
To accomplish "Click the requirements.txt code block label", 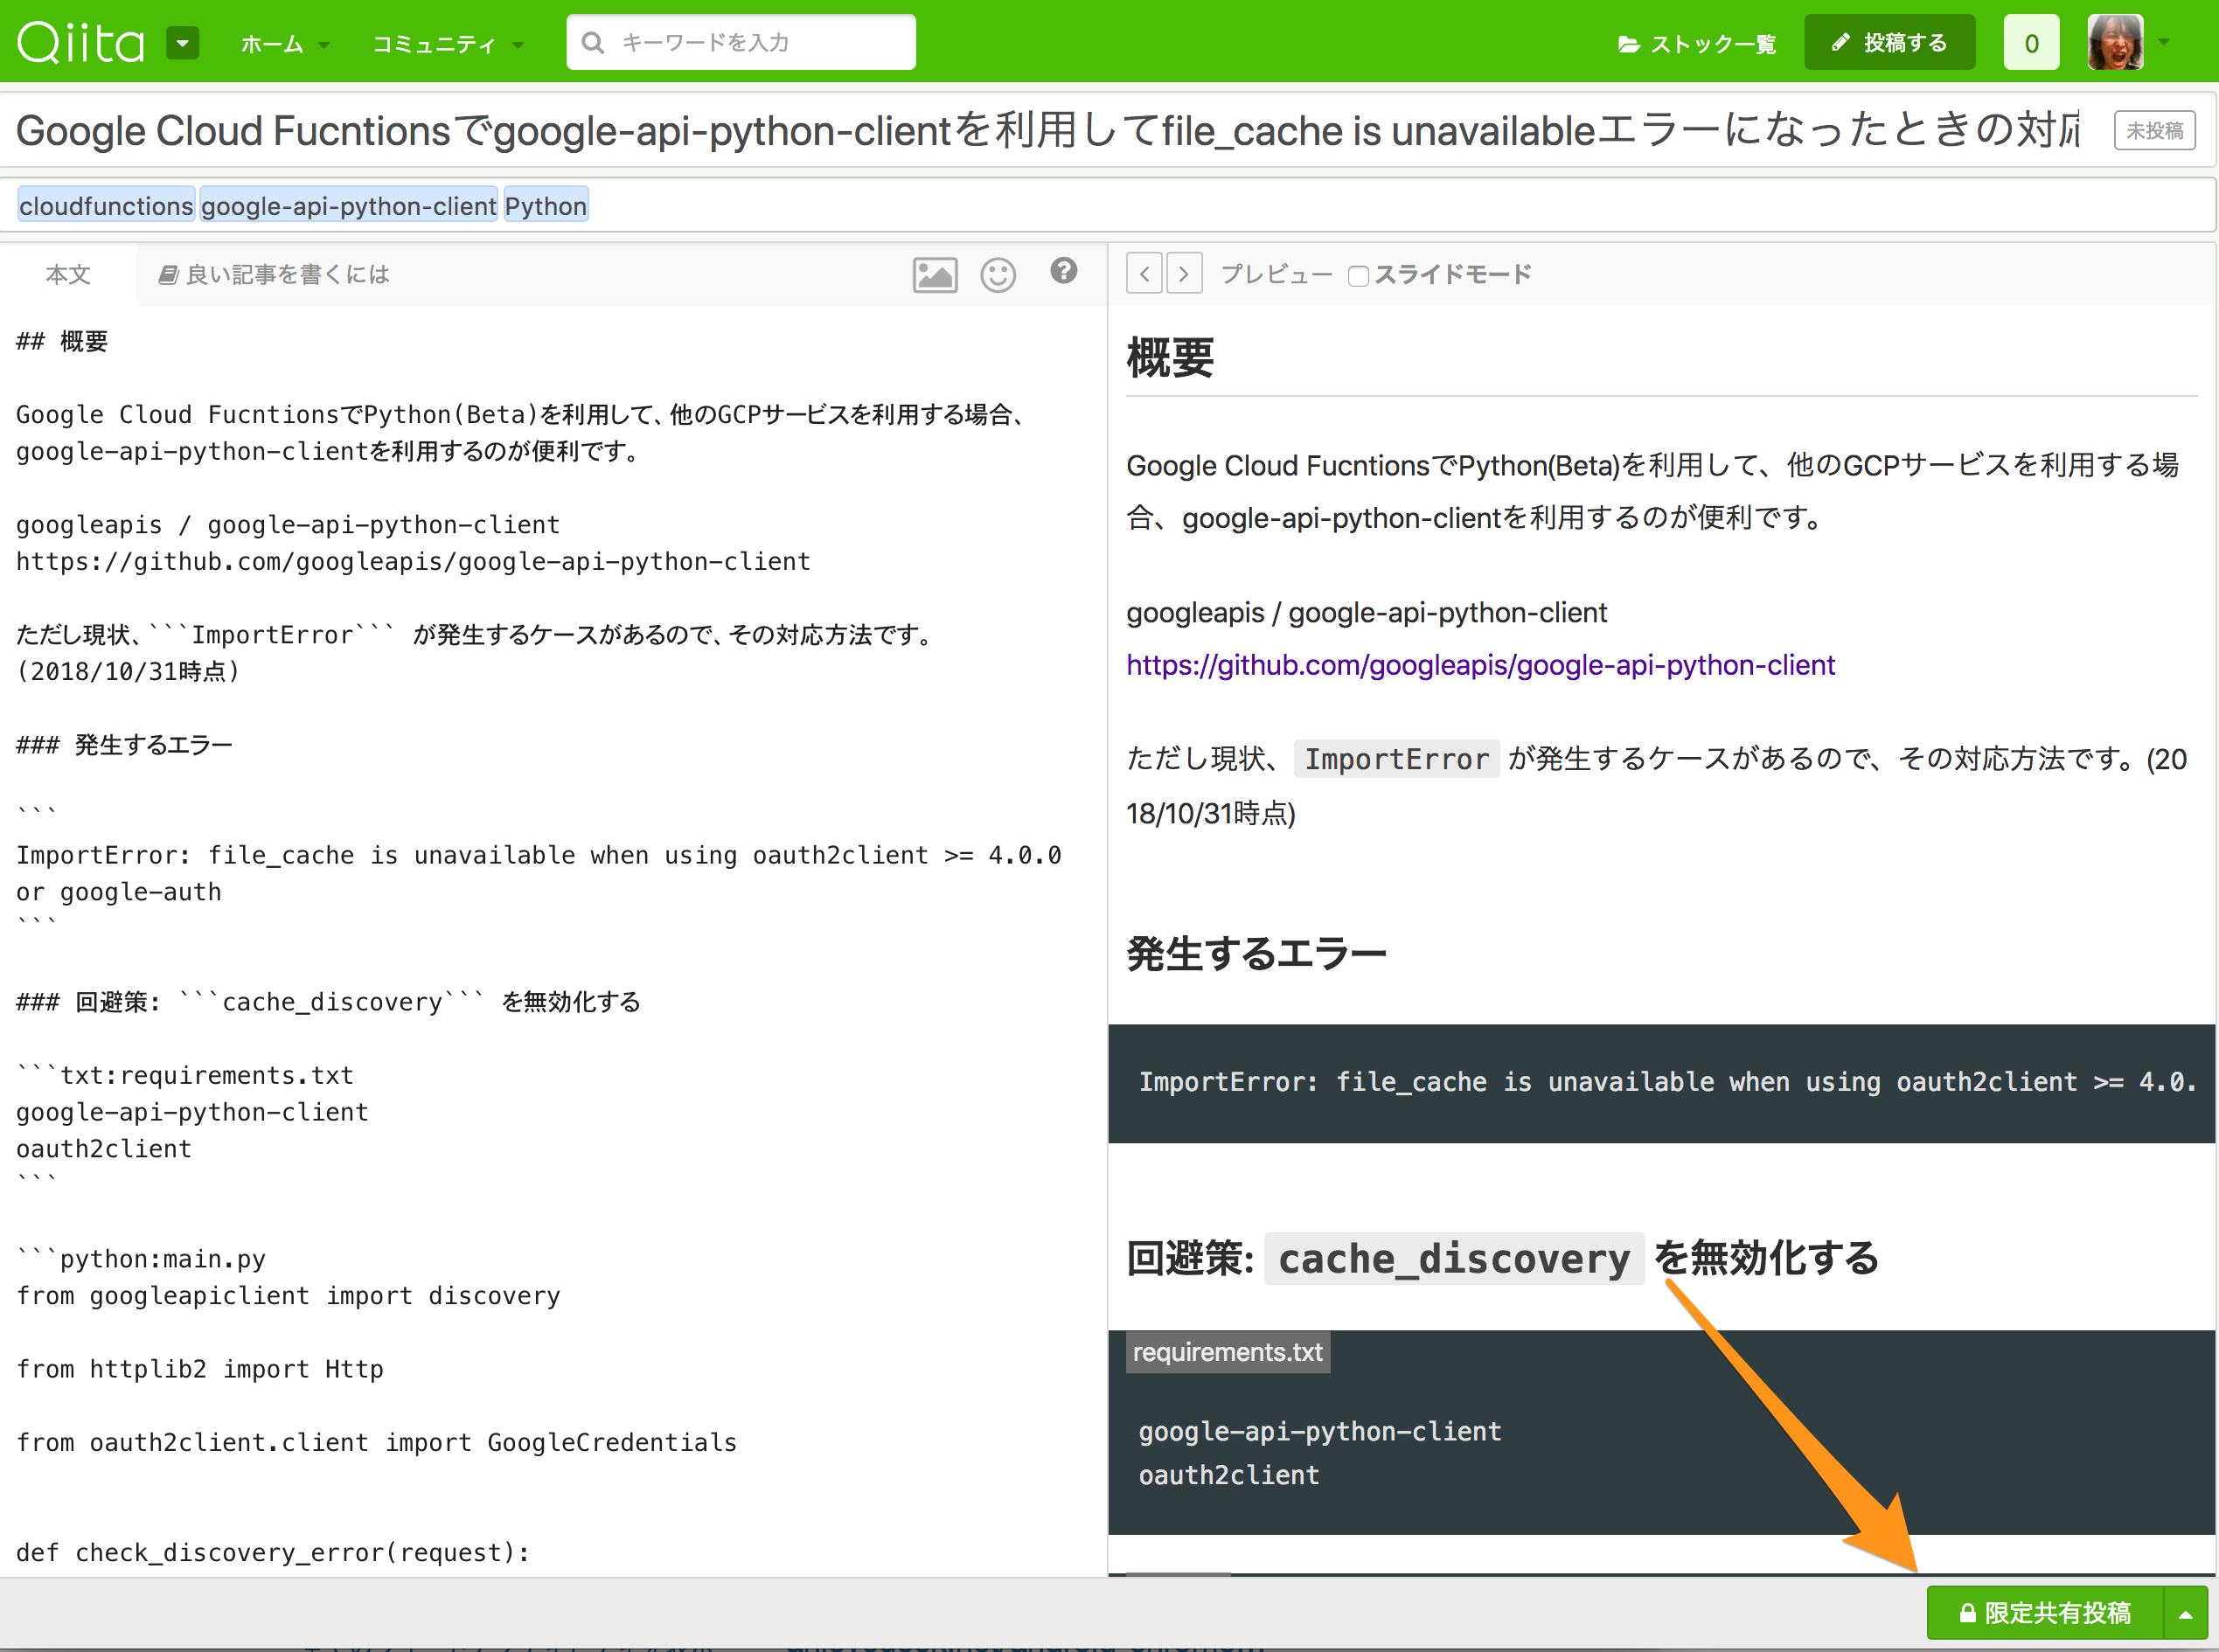I will coord(1227,1352).
